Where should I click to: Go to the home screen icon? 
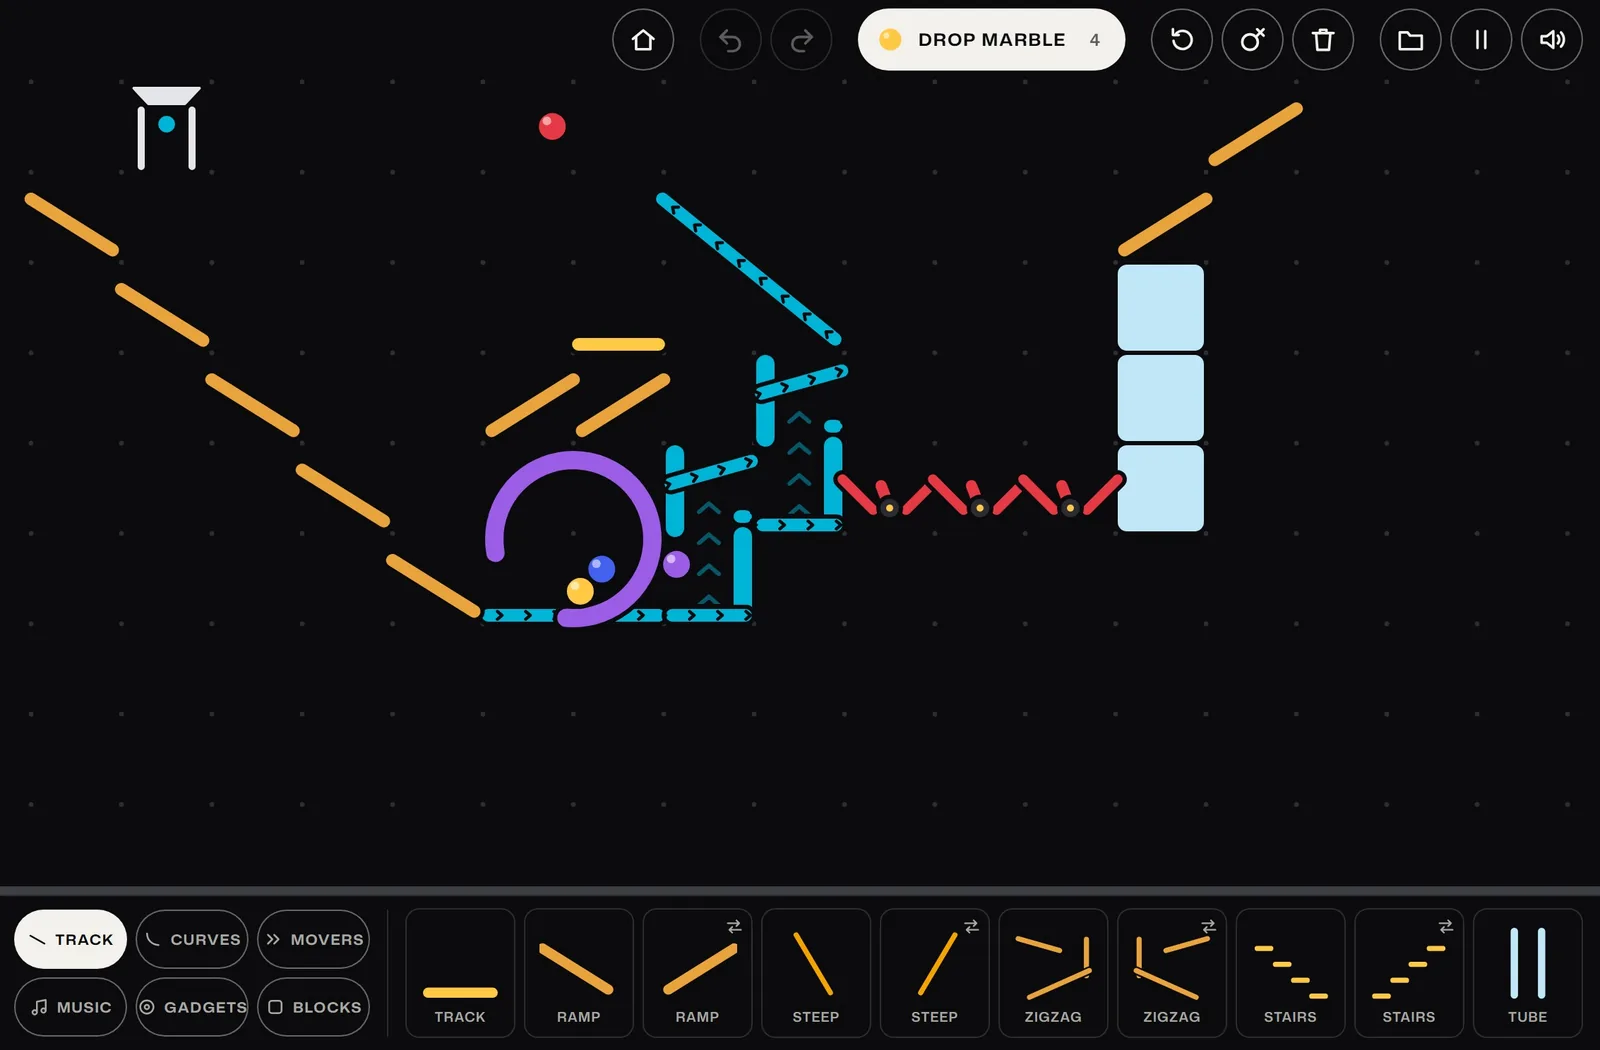point(643,40)
